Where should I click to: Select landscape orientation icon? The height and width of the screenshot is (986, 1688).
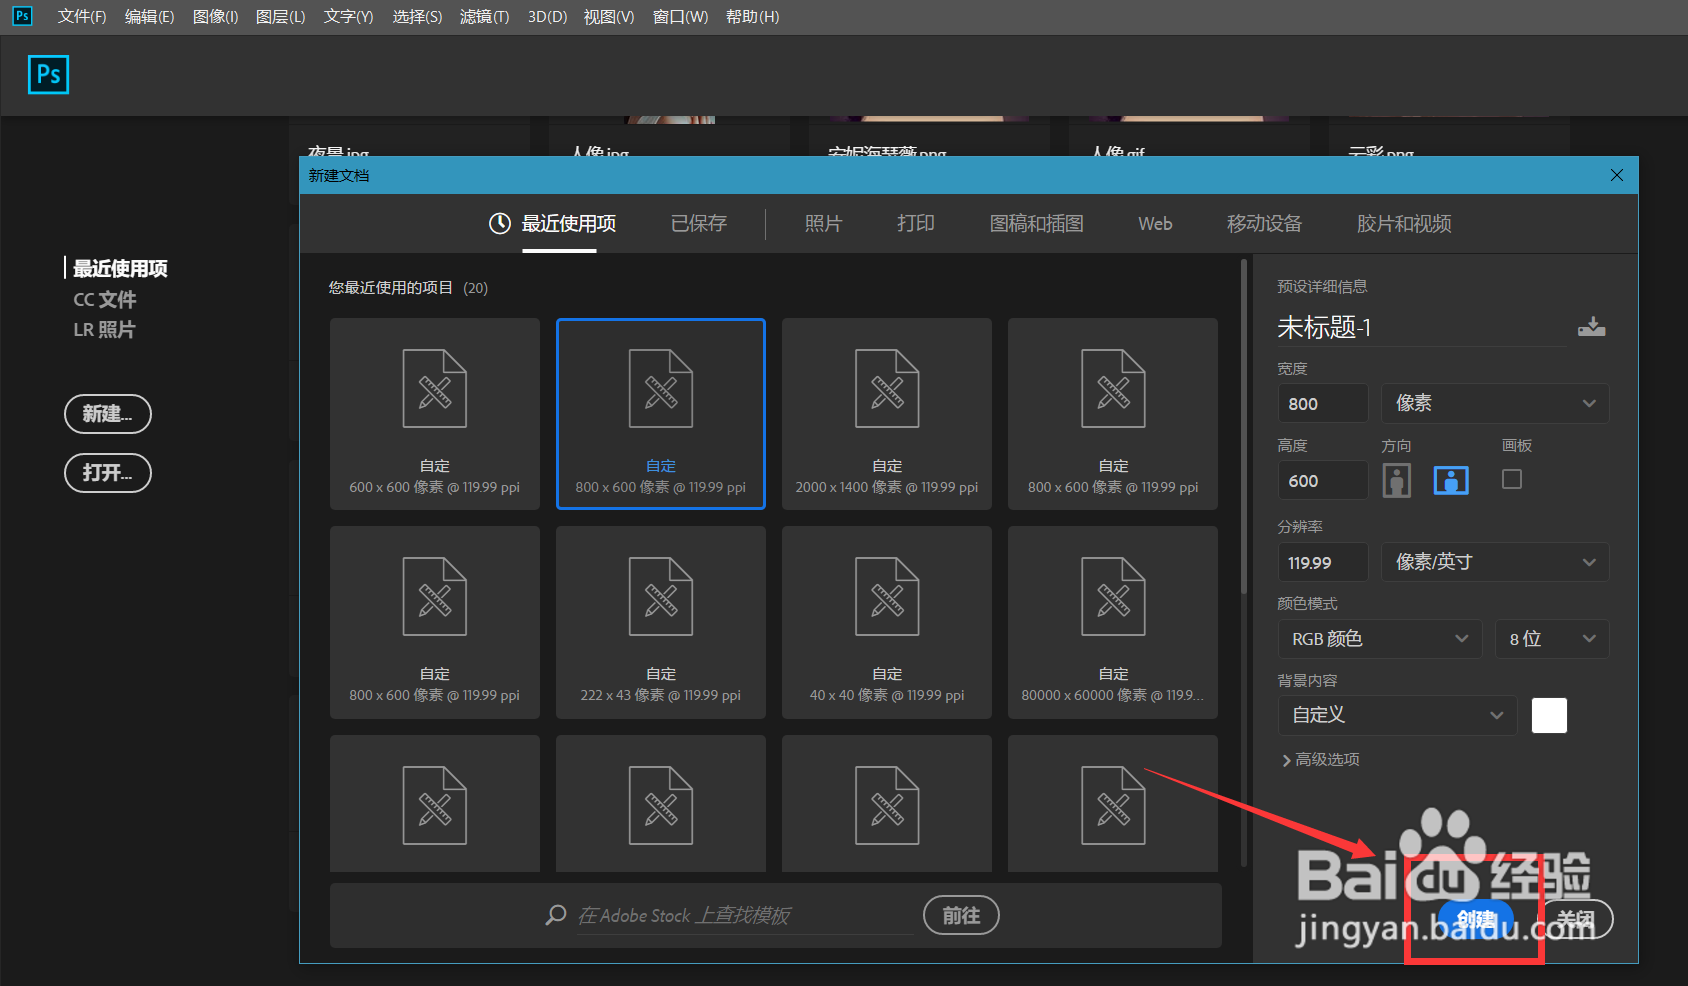point(1451,481)
